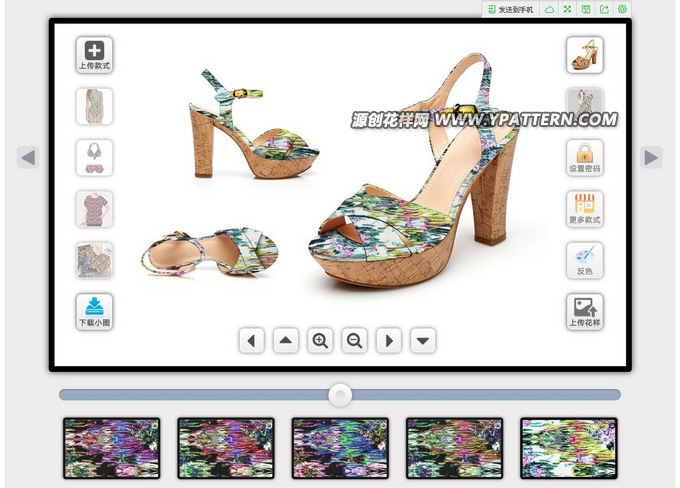Zoom in with the magnifier plus button

(x=320, y=341)
